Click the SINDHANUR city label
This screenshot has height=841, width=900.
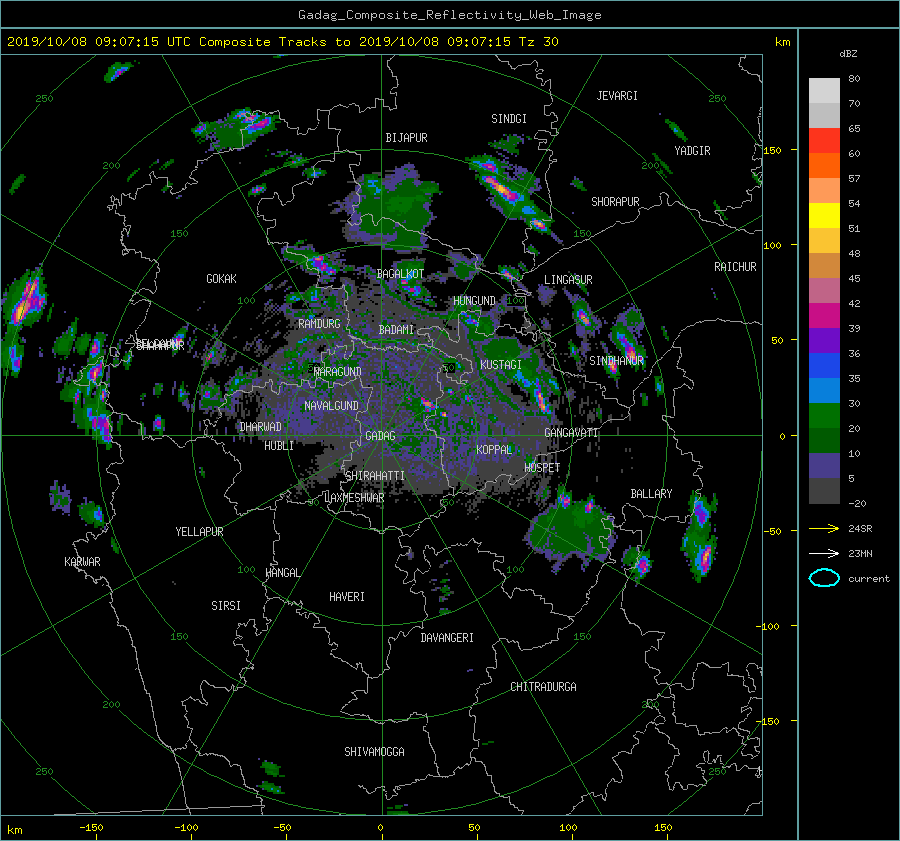tap(616, 361)
